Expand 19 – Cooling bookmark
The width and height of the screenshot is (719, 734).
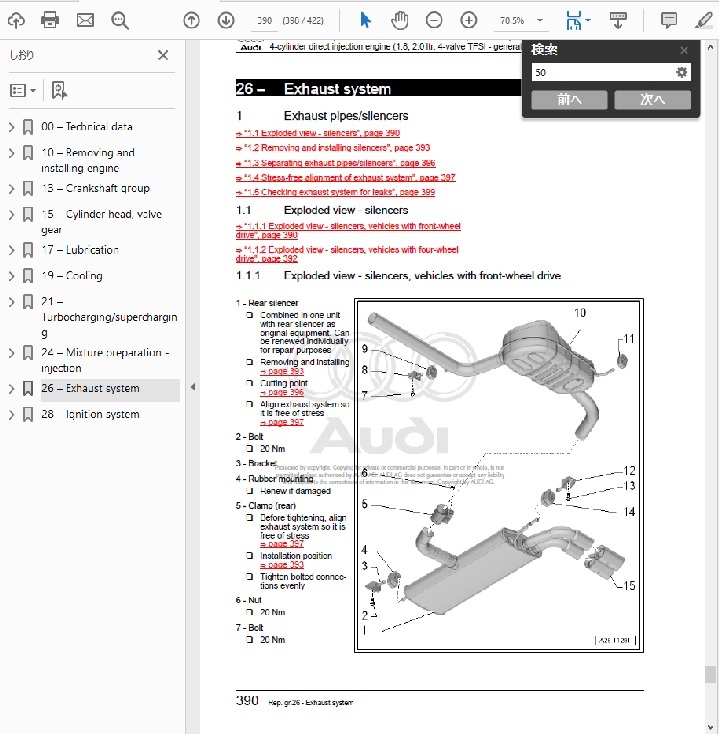click(x=12, y=276)
